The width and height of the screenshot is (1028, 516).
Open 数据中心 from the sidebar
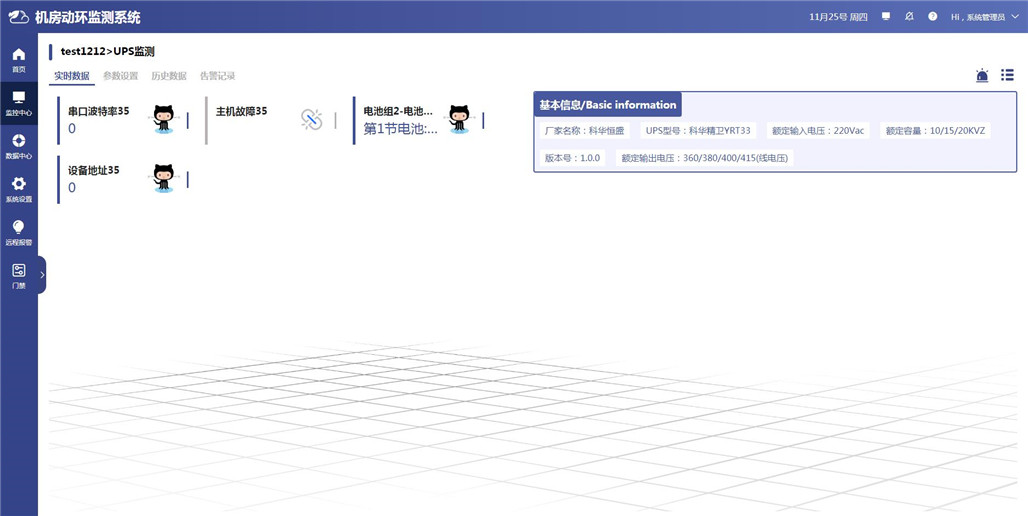[x=18, y=146]
